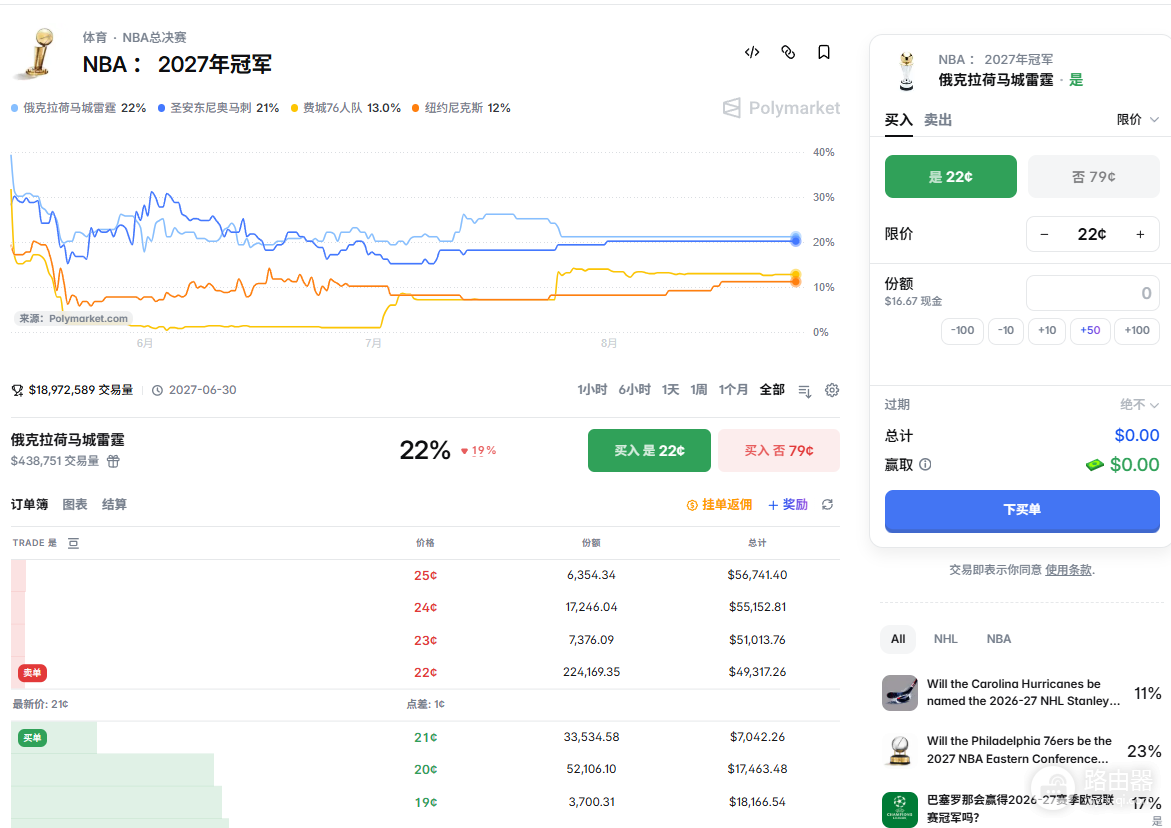Select the 买入 tab
Image resolution: width=1171 pixels, height=828 pixels.
click(898, 120)
